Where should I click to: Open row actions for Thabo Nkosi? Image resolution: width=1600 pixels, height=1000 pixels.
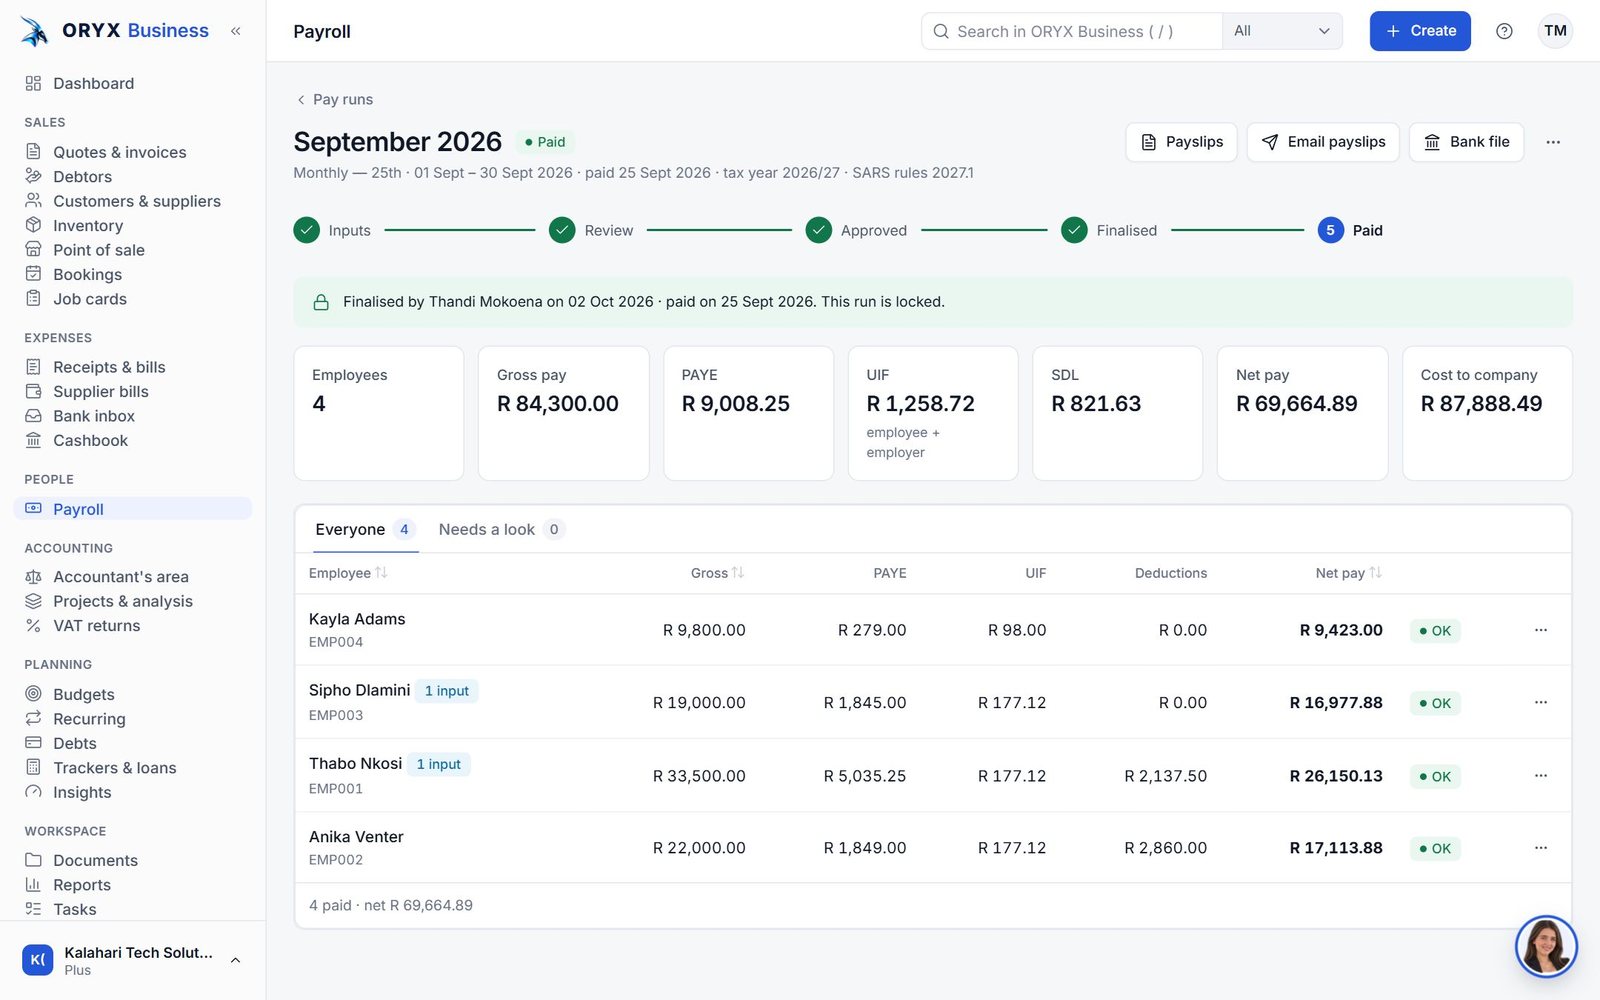click(x=1541, y=775)
